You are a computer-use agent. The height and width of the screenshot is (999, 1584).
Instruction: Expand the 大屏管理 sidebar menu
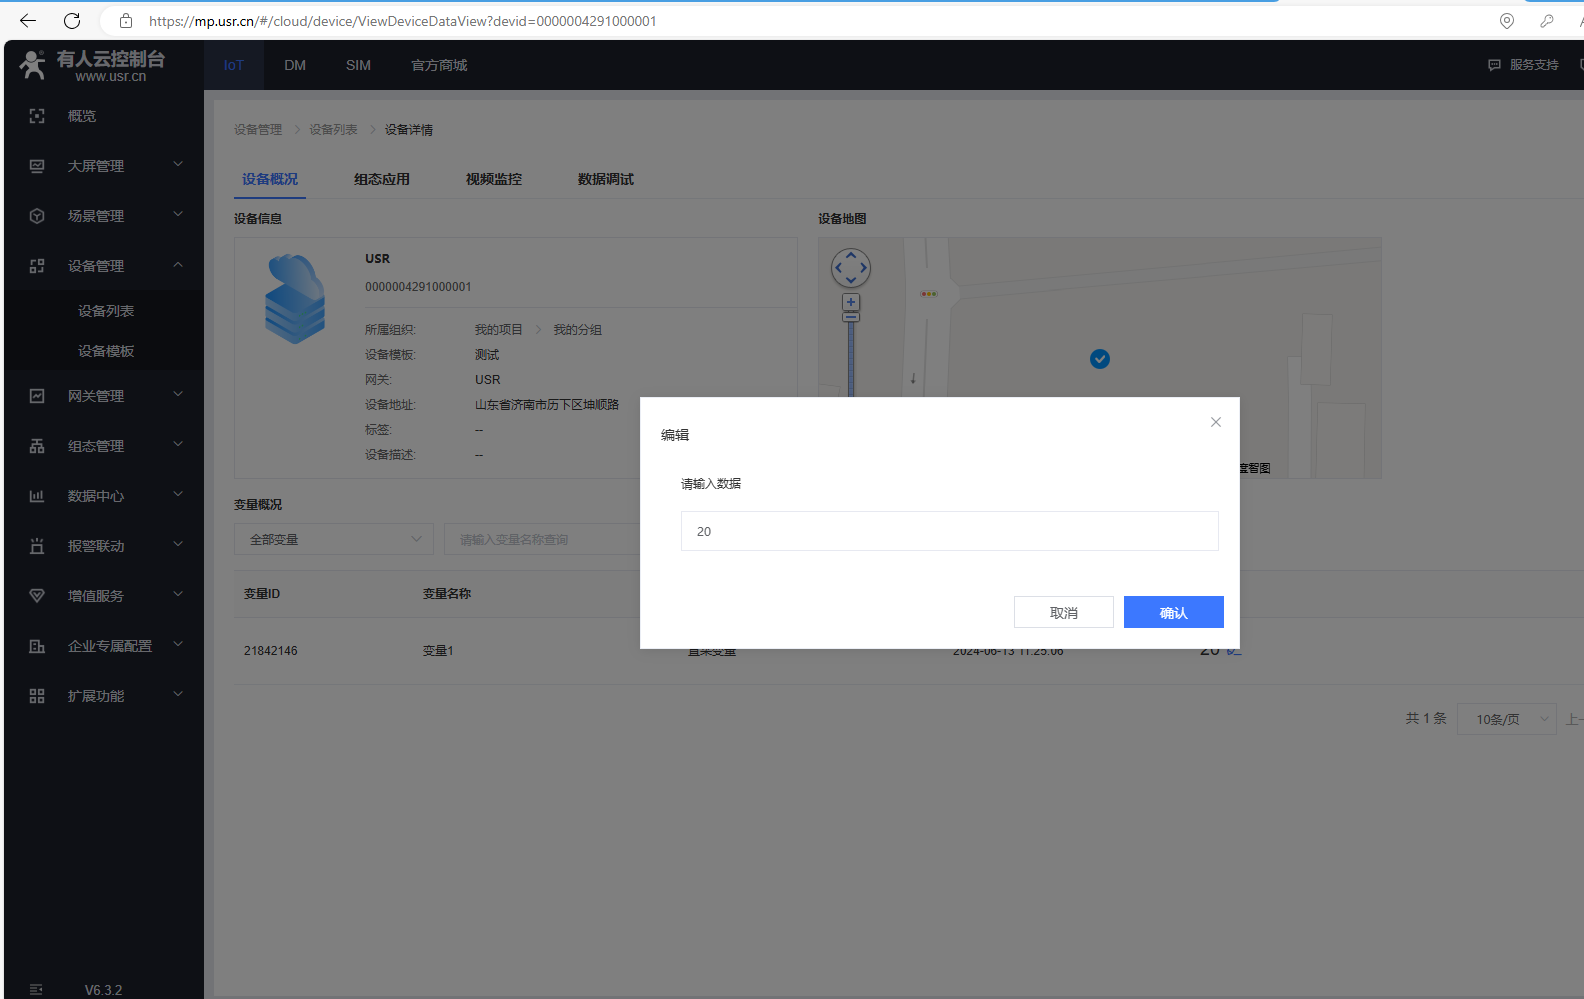[178, 165]
